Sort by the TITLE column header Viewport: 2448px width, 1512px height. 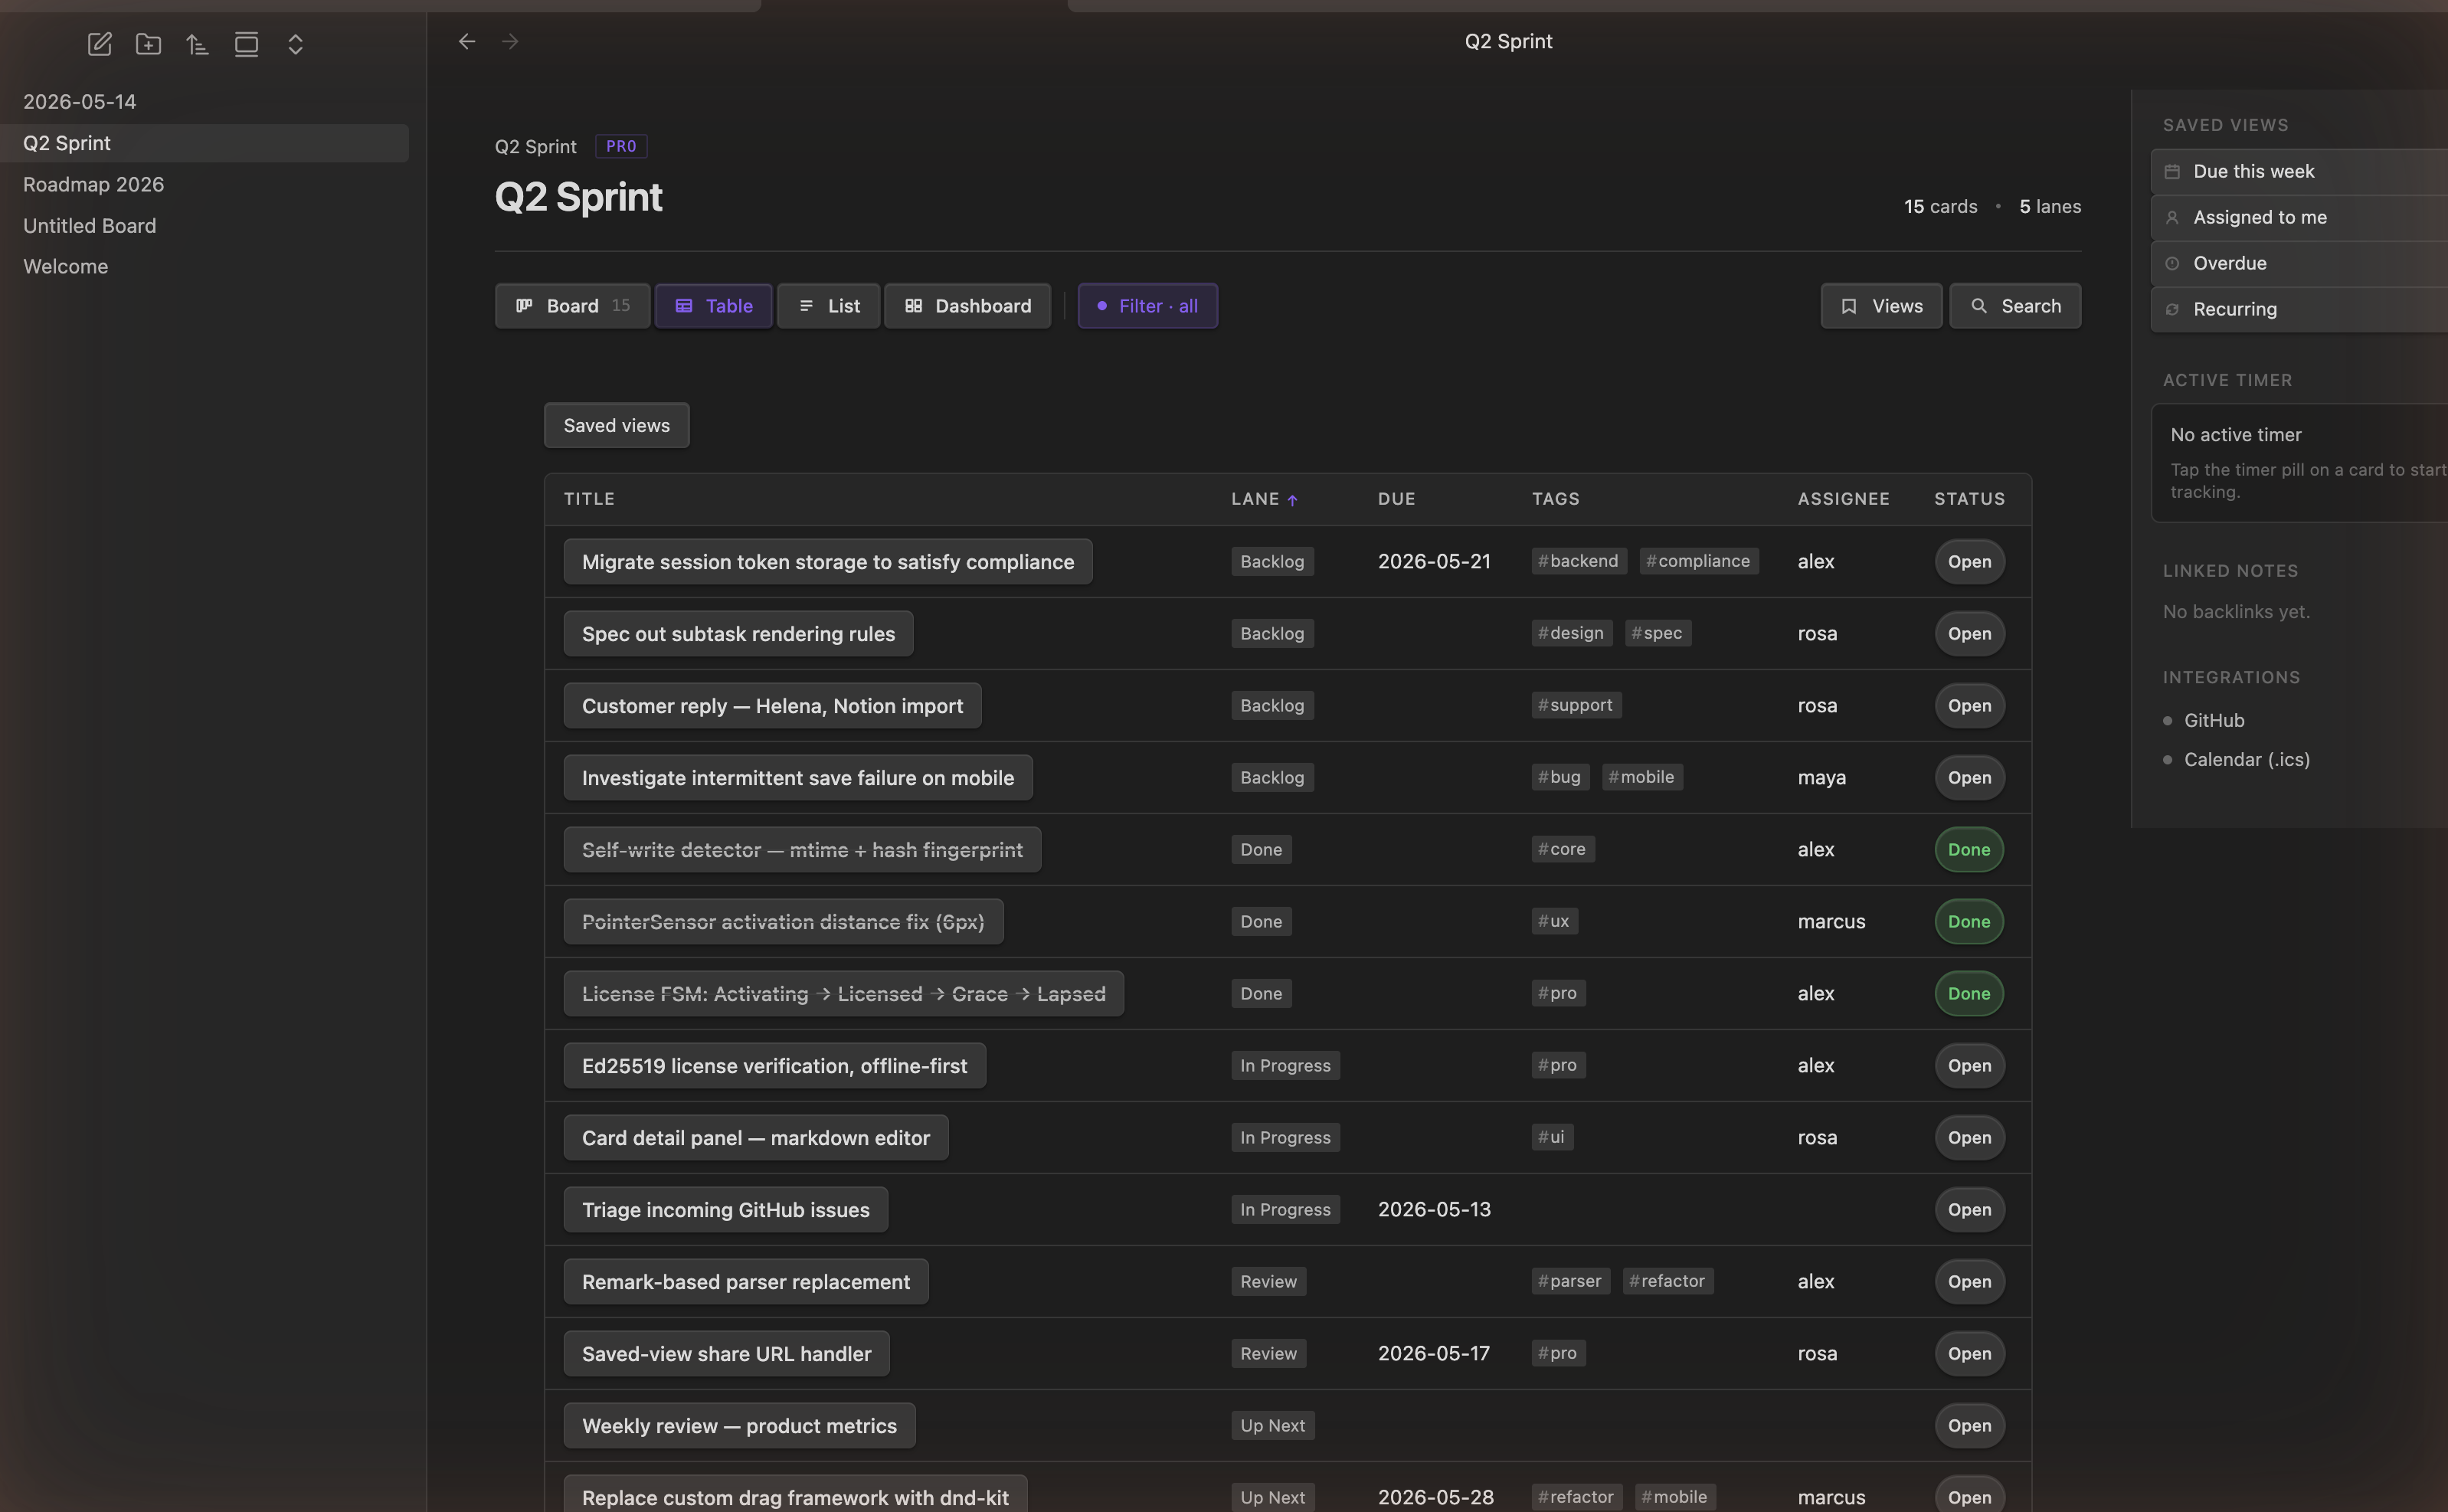pos(589,499)
